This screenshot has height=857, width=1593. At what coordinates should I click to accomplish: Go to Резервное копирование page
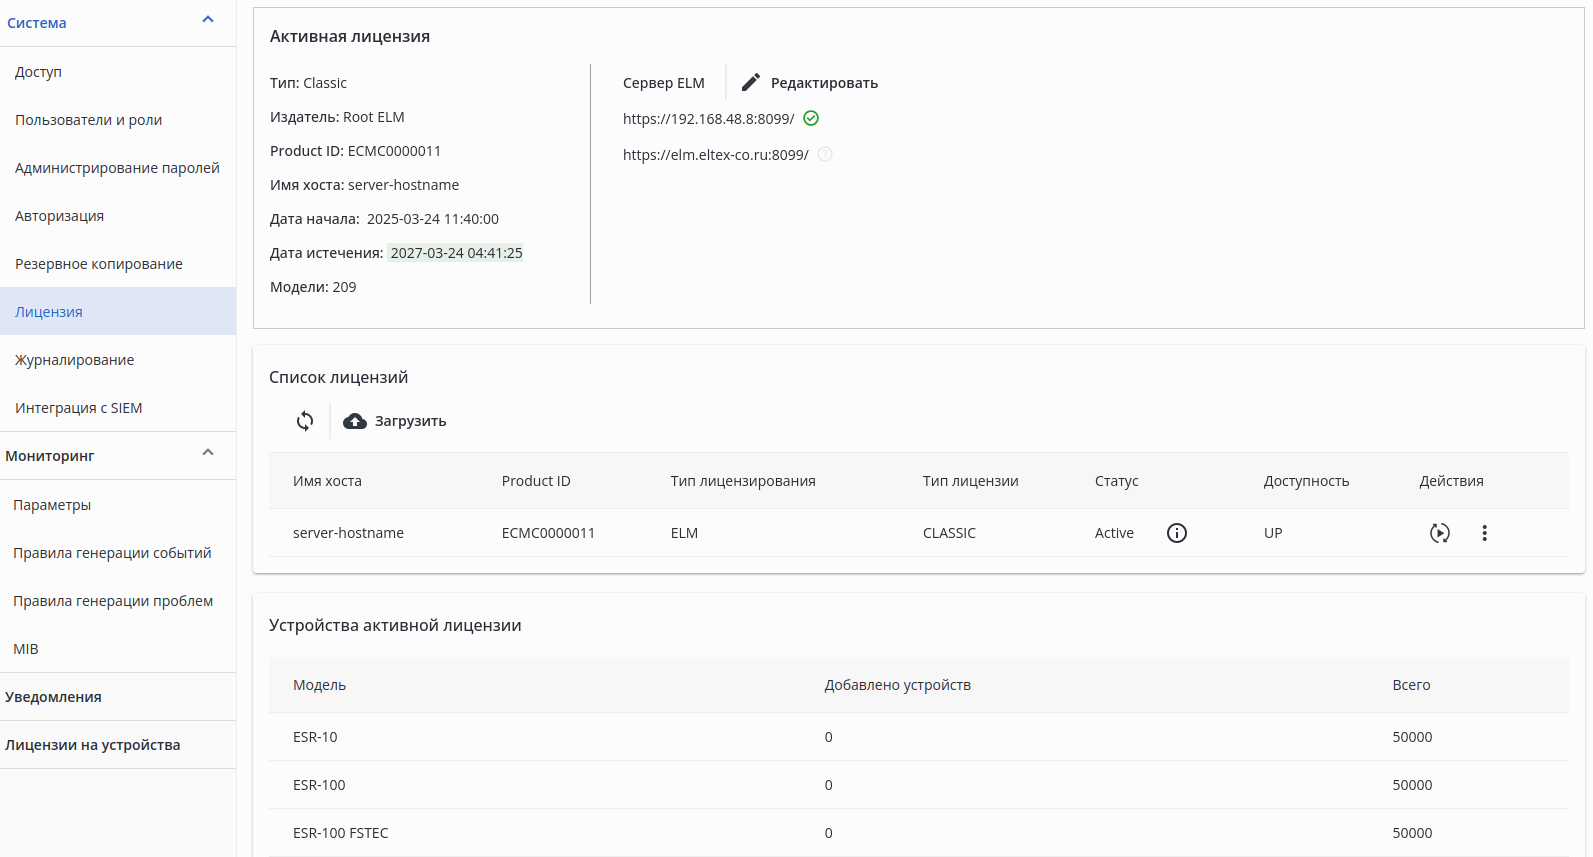pyautogui.click(x=98, y=264)
